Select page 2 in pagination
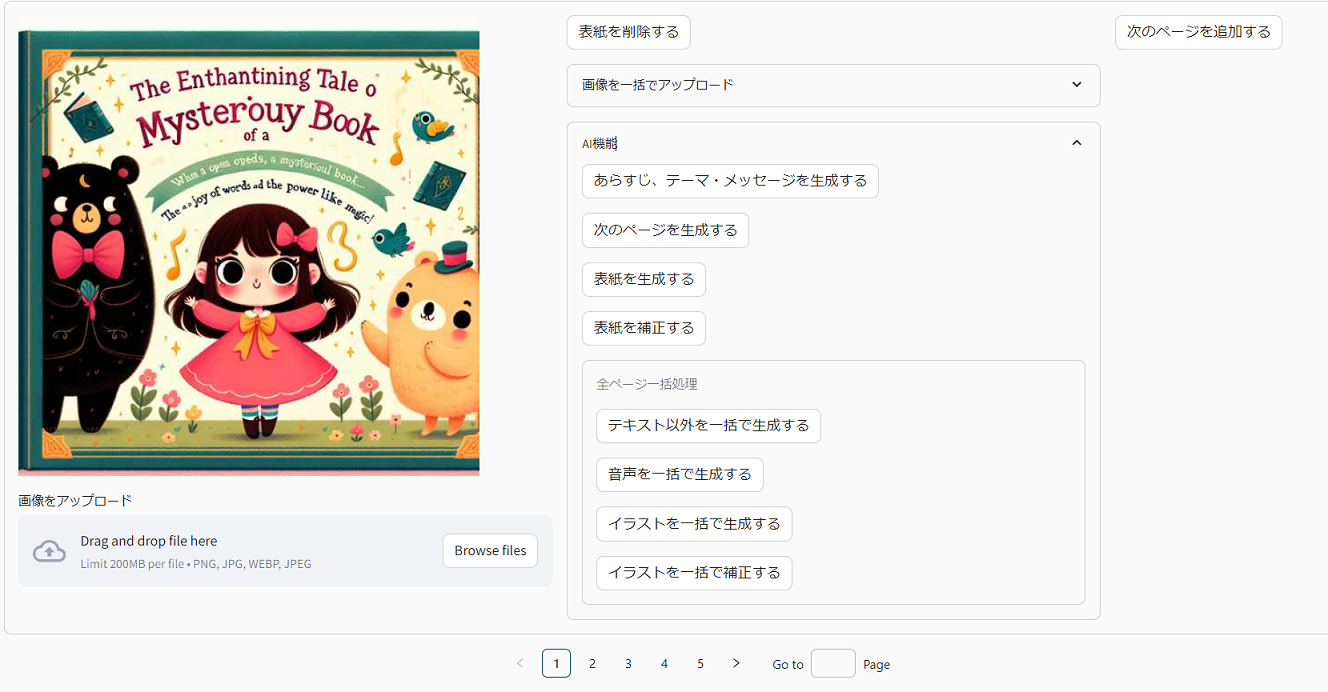The width and height of the screenshot is (1328, 692). (592, 663)
